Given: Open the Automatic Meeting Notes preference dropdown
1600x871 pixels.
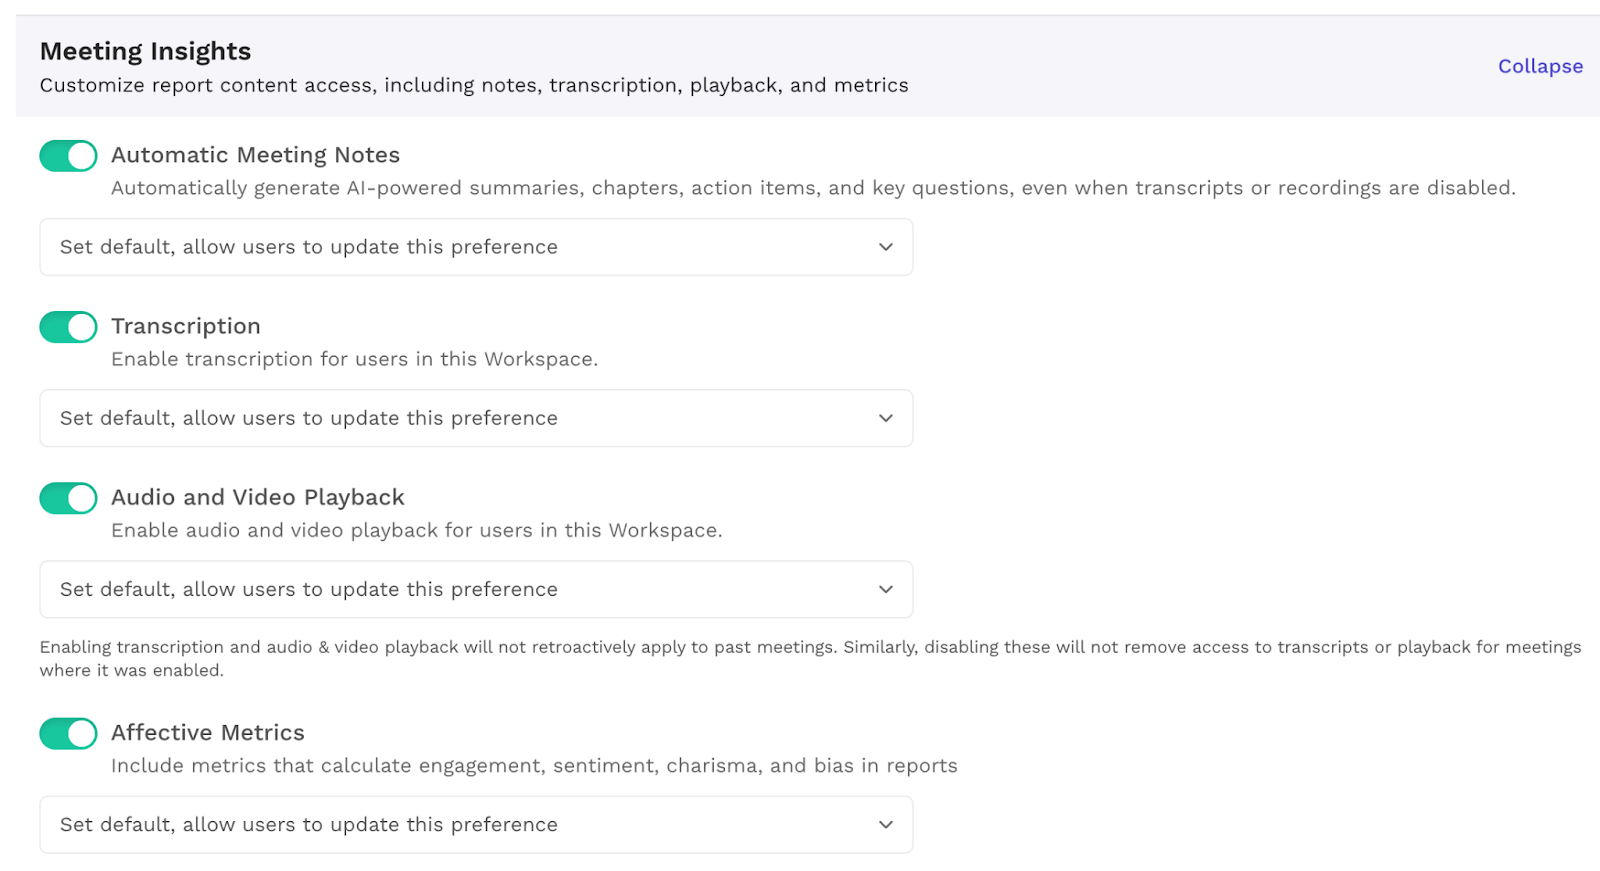Looking at the screenshot, I should tap(476, 247).
